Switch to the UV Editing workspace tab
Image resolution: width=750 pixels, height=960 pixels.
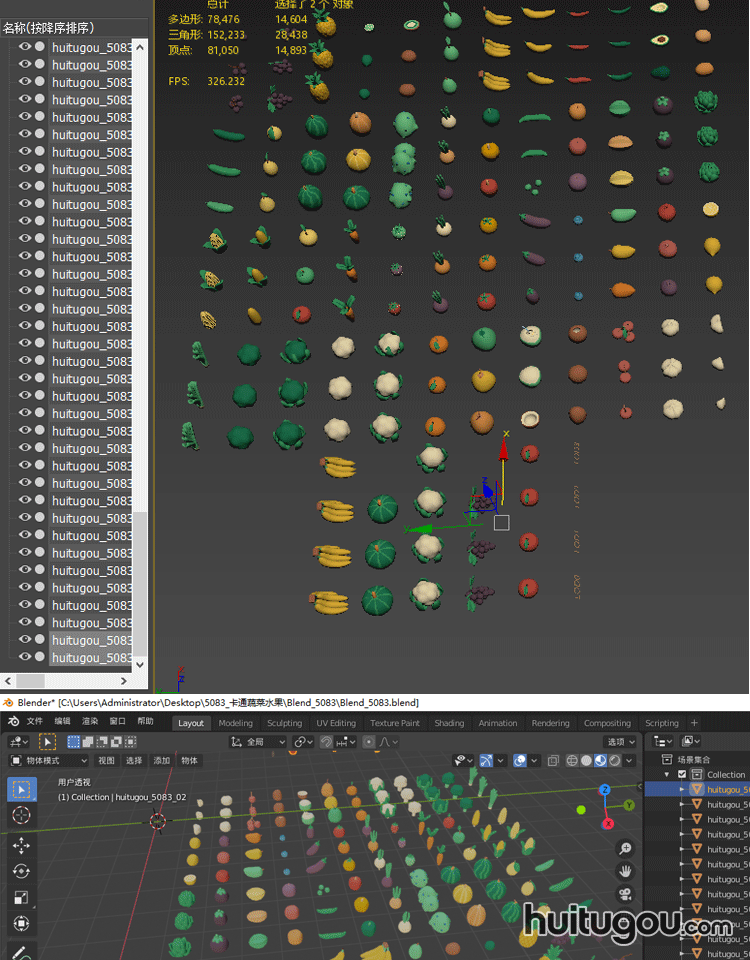point(335,723)
